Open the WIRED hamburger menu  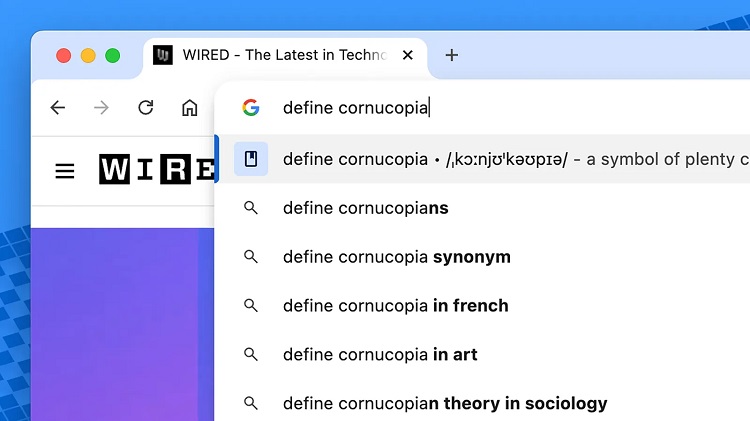[65, 171]
